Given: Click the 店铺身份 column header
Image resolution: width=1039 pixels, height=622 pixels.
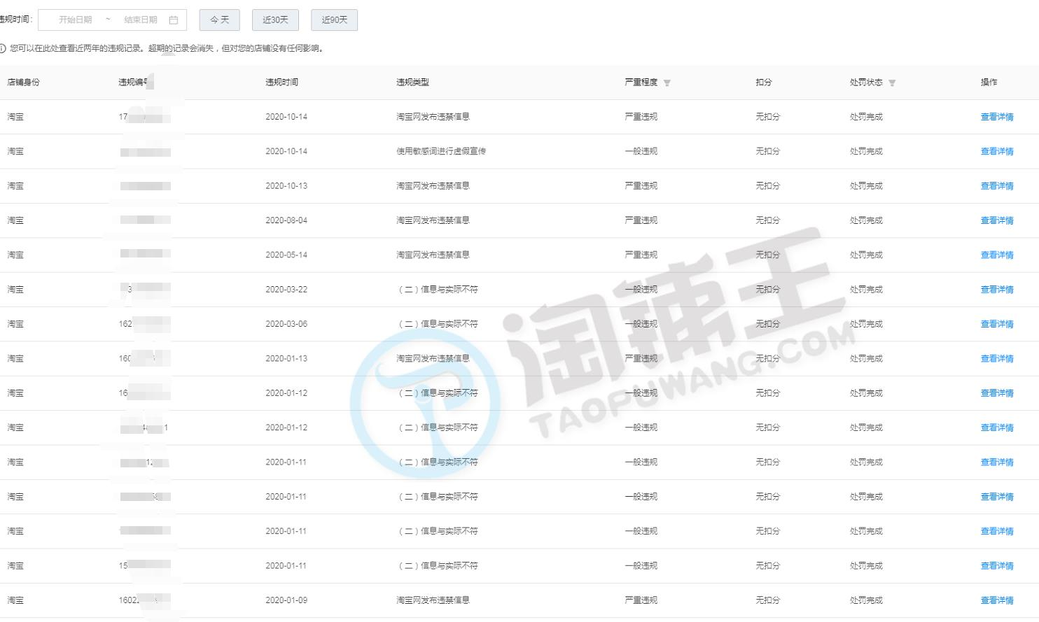Looking at the screenshot, I should [23, 82].
